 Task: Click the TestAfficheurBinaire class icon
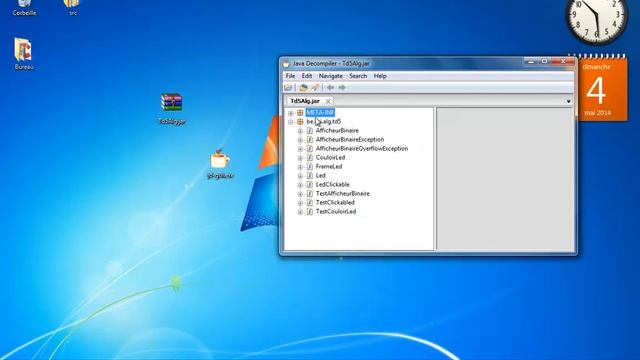pos(310,193)
